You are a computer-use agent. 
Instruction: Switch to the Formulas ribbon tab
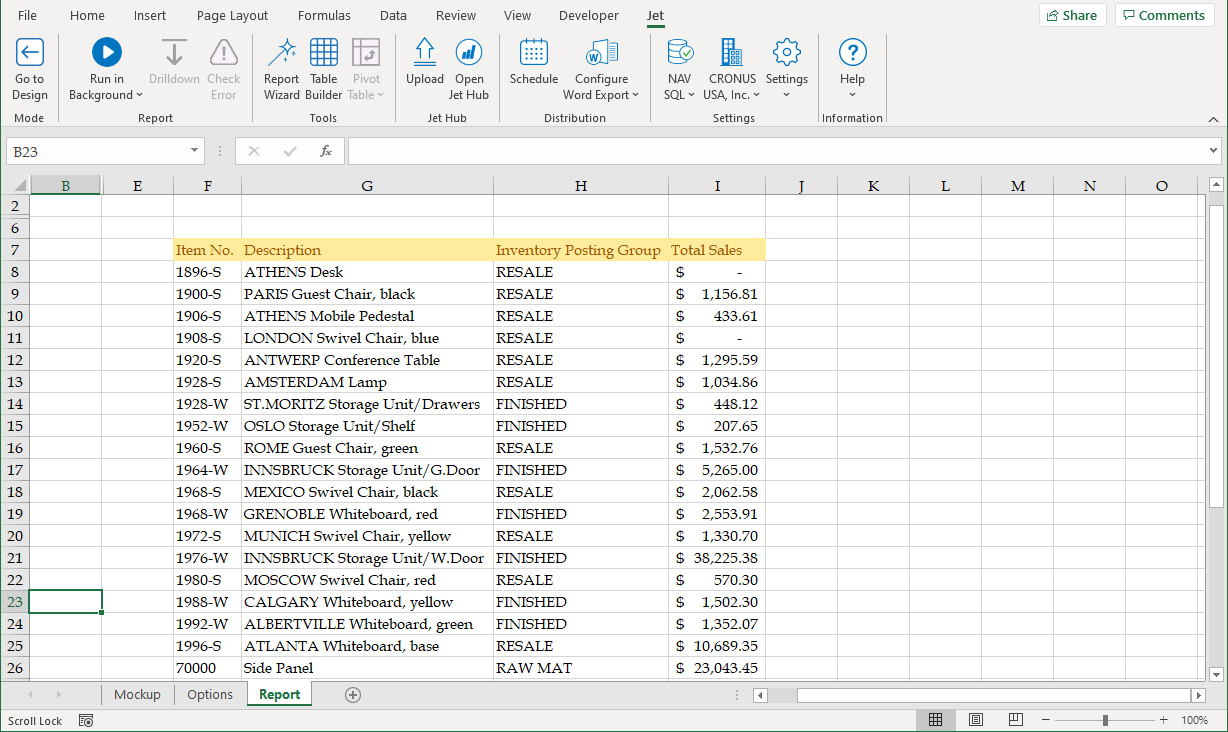pyautogui.click(x=324, y=15)
